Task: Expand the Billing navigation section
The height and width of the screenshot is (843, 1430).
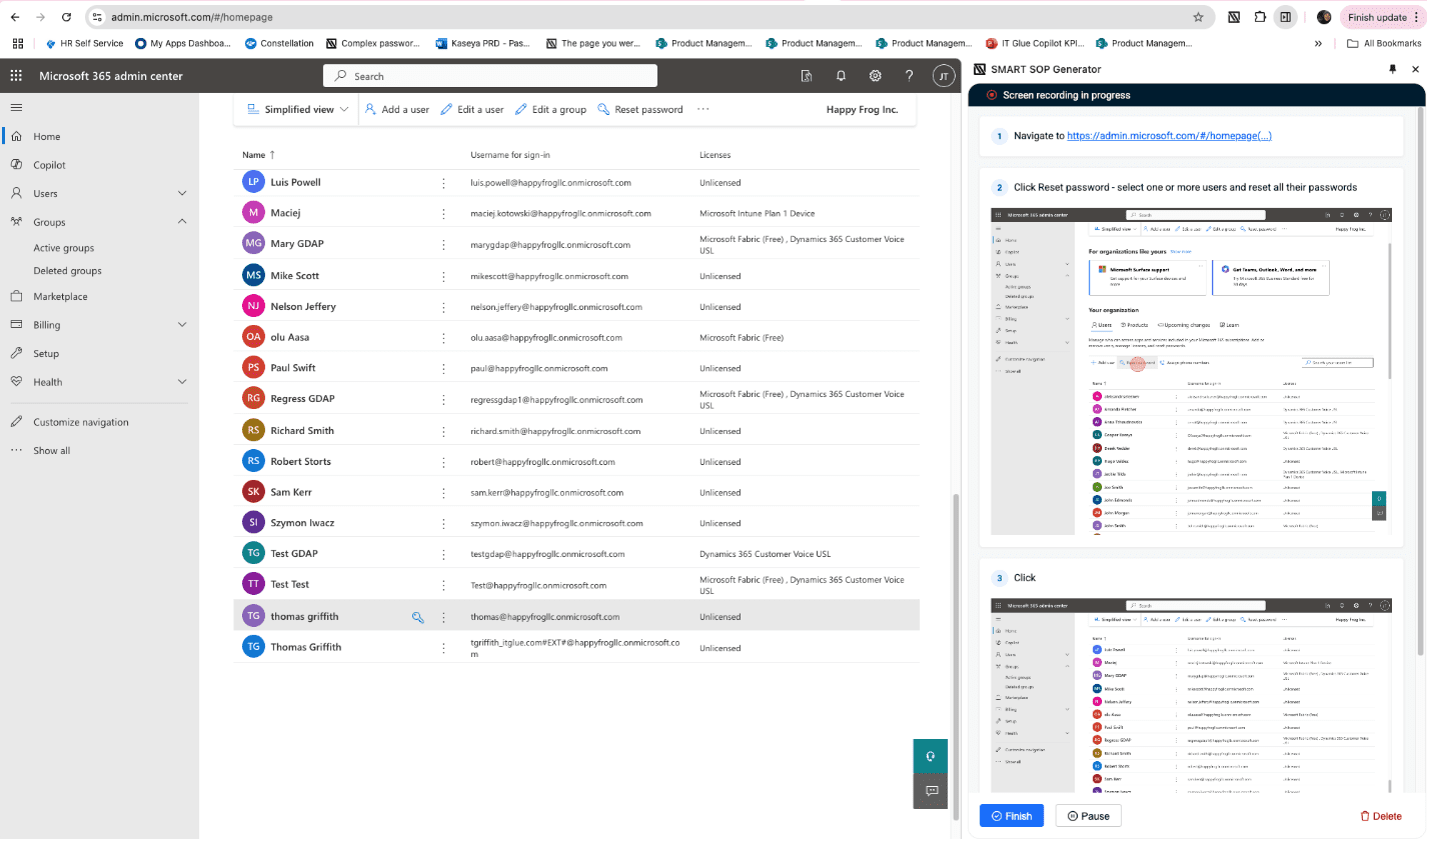Action: pyautogui.click(x=182, y=324)
